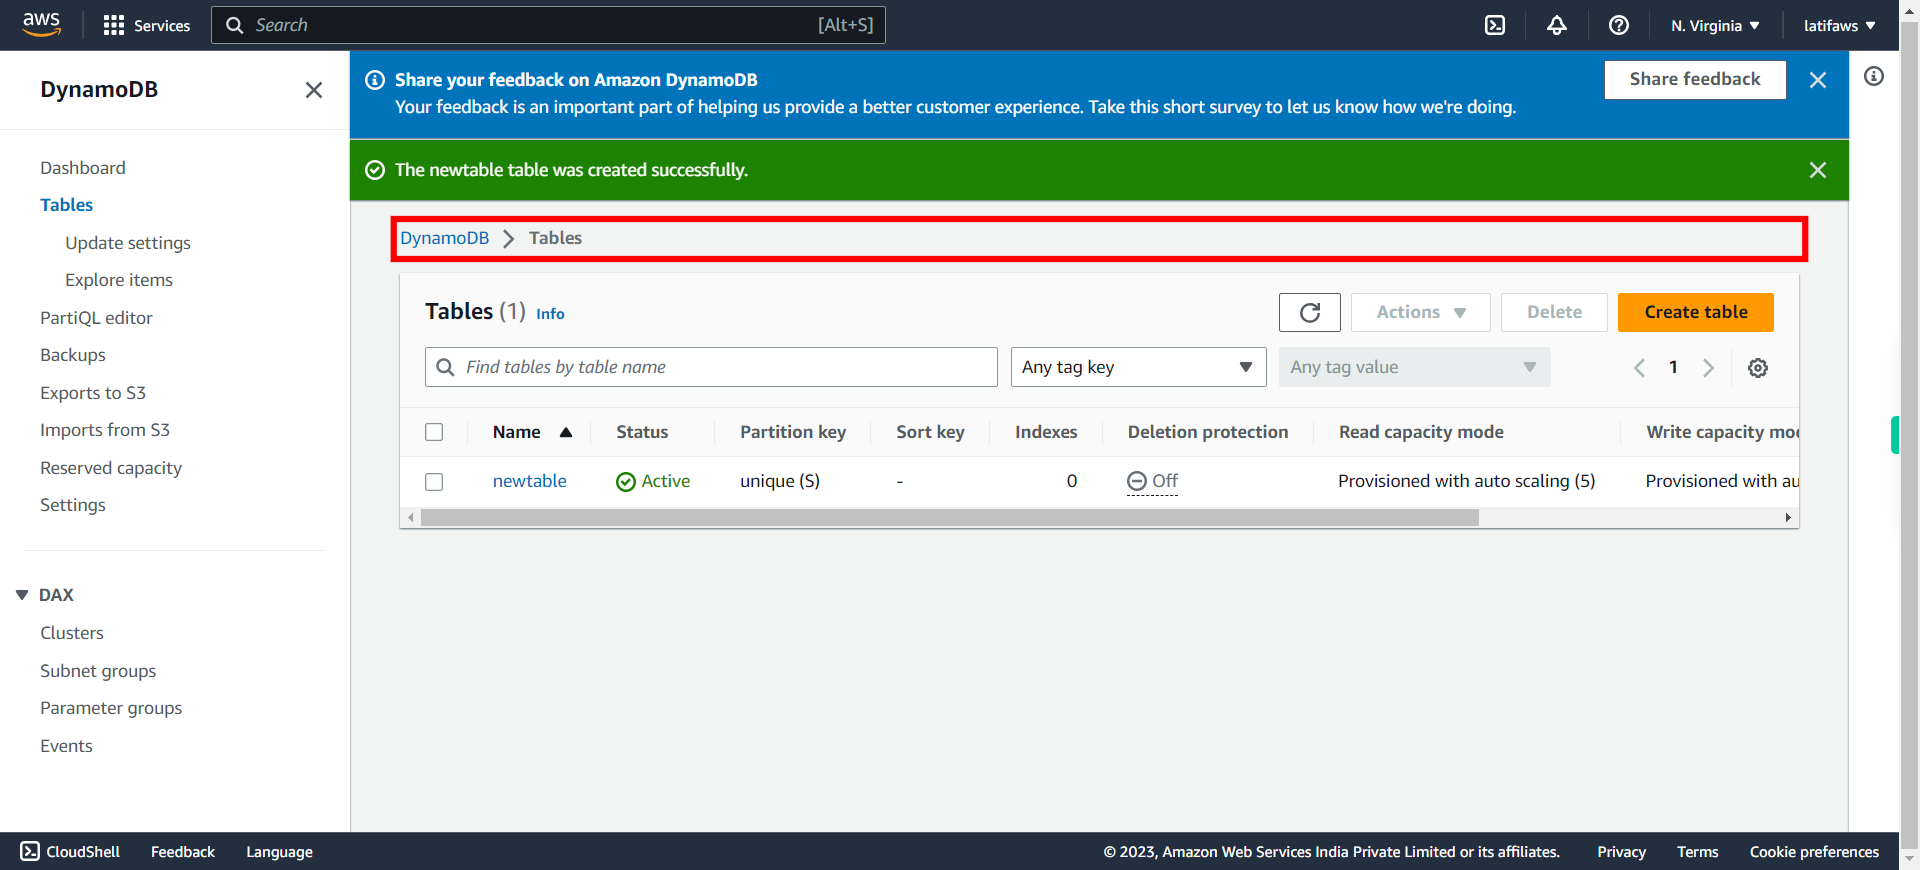Click the Status column header
The width and height of the screenshot is (1920, 870).
pyautogui.click(x=642, y=432)
